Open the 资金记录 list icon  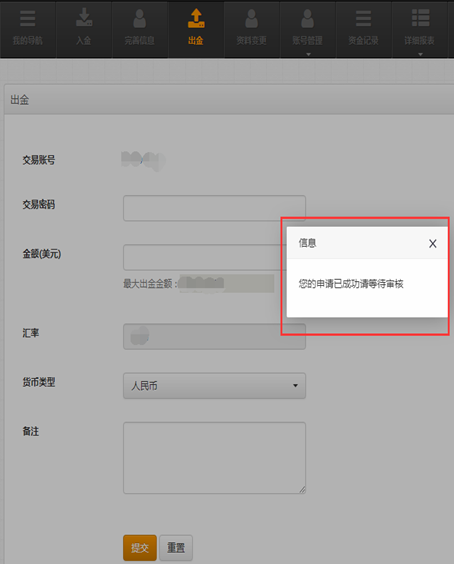point(363,18)
